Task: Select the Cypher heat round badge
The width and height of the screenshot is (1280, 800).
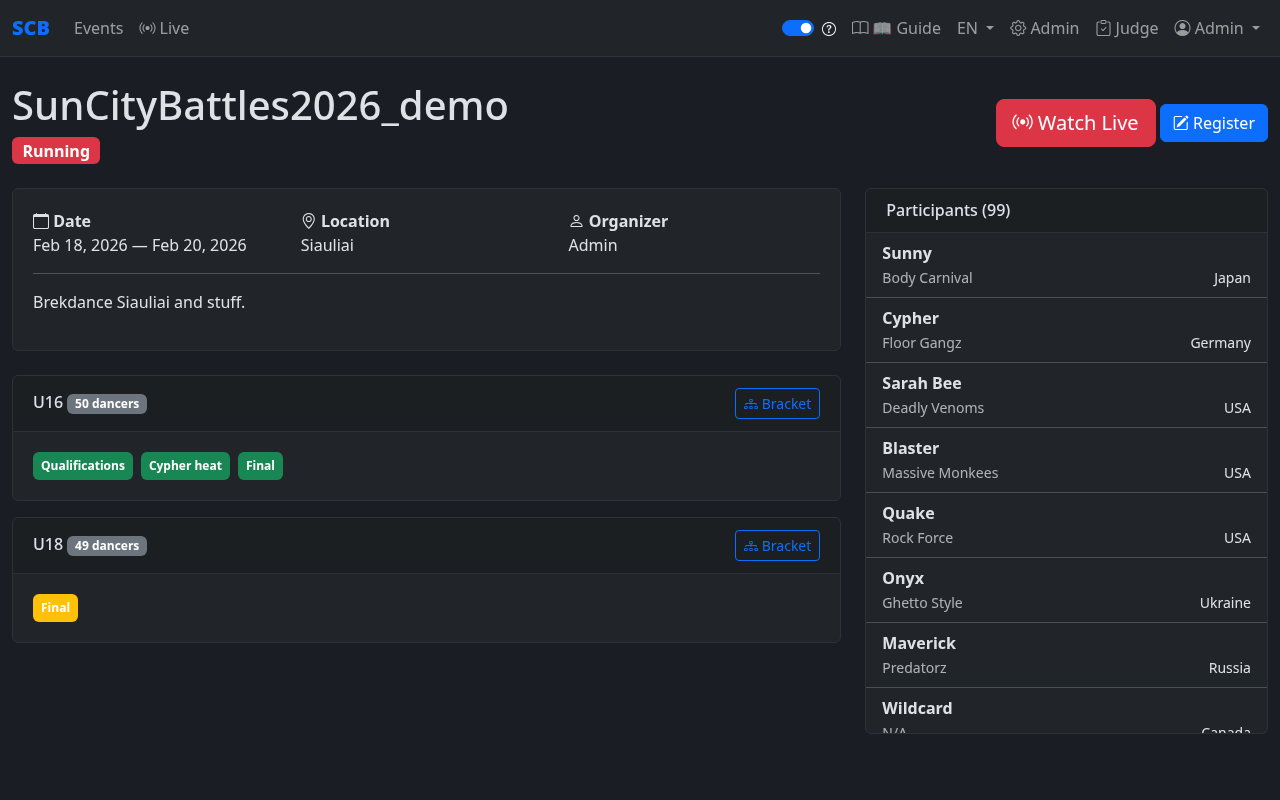Action: coord(185,466)
